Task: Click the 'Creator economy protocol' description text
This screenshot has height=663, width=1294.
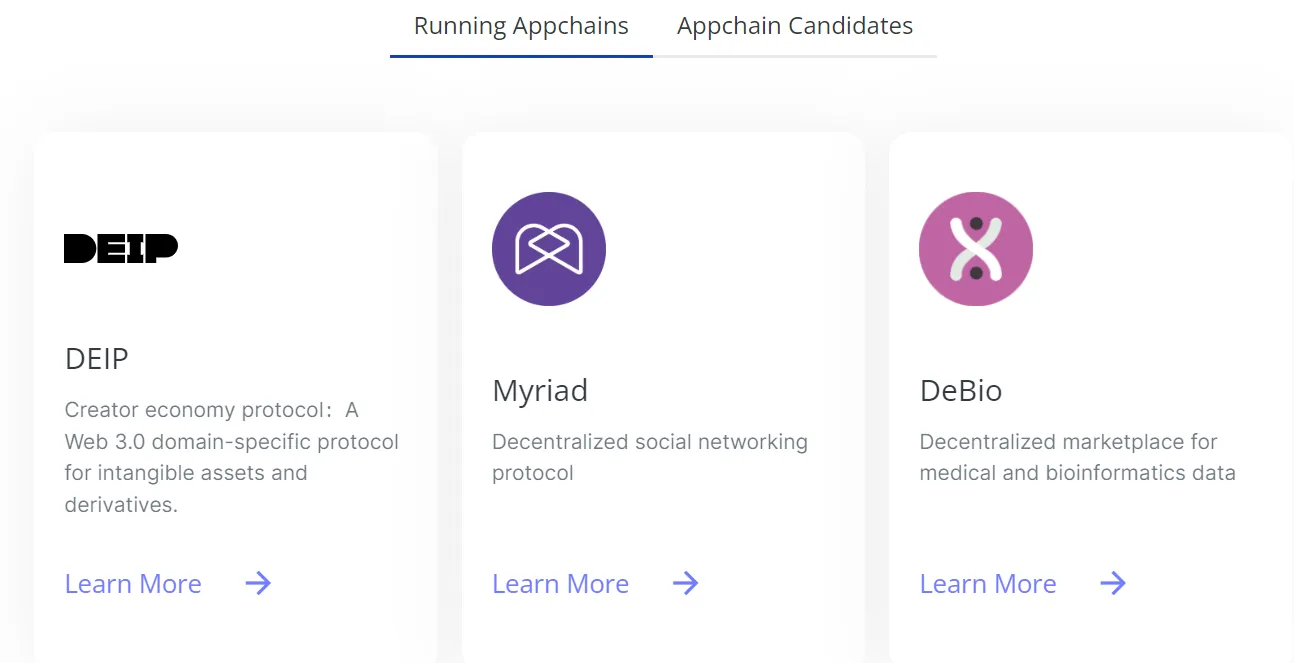Action: (232, 457)
